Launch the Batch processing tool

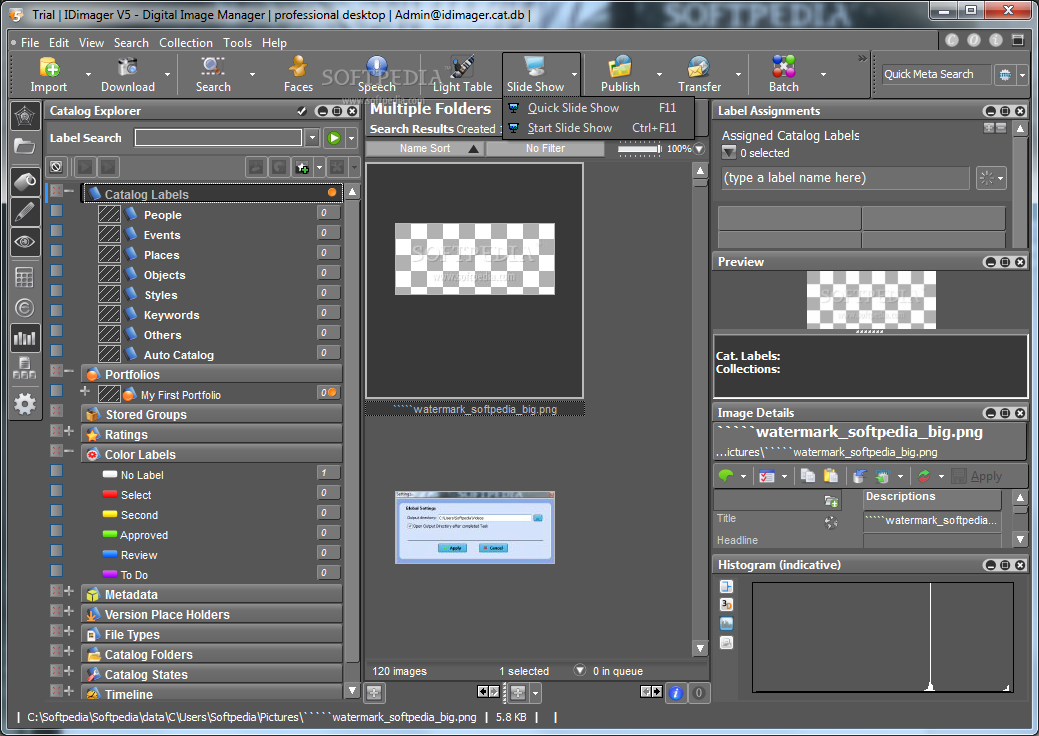coord(784,74)
